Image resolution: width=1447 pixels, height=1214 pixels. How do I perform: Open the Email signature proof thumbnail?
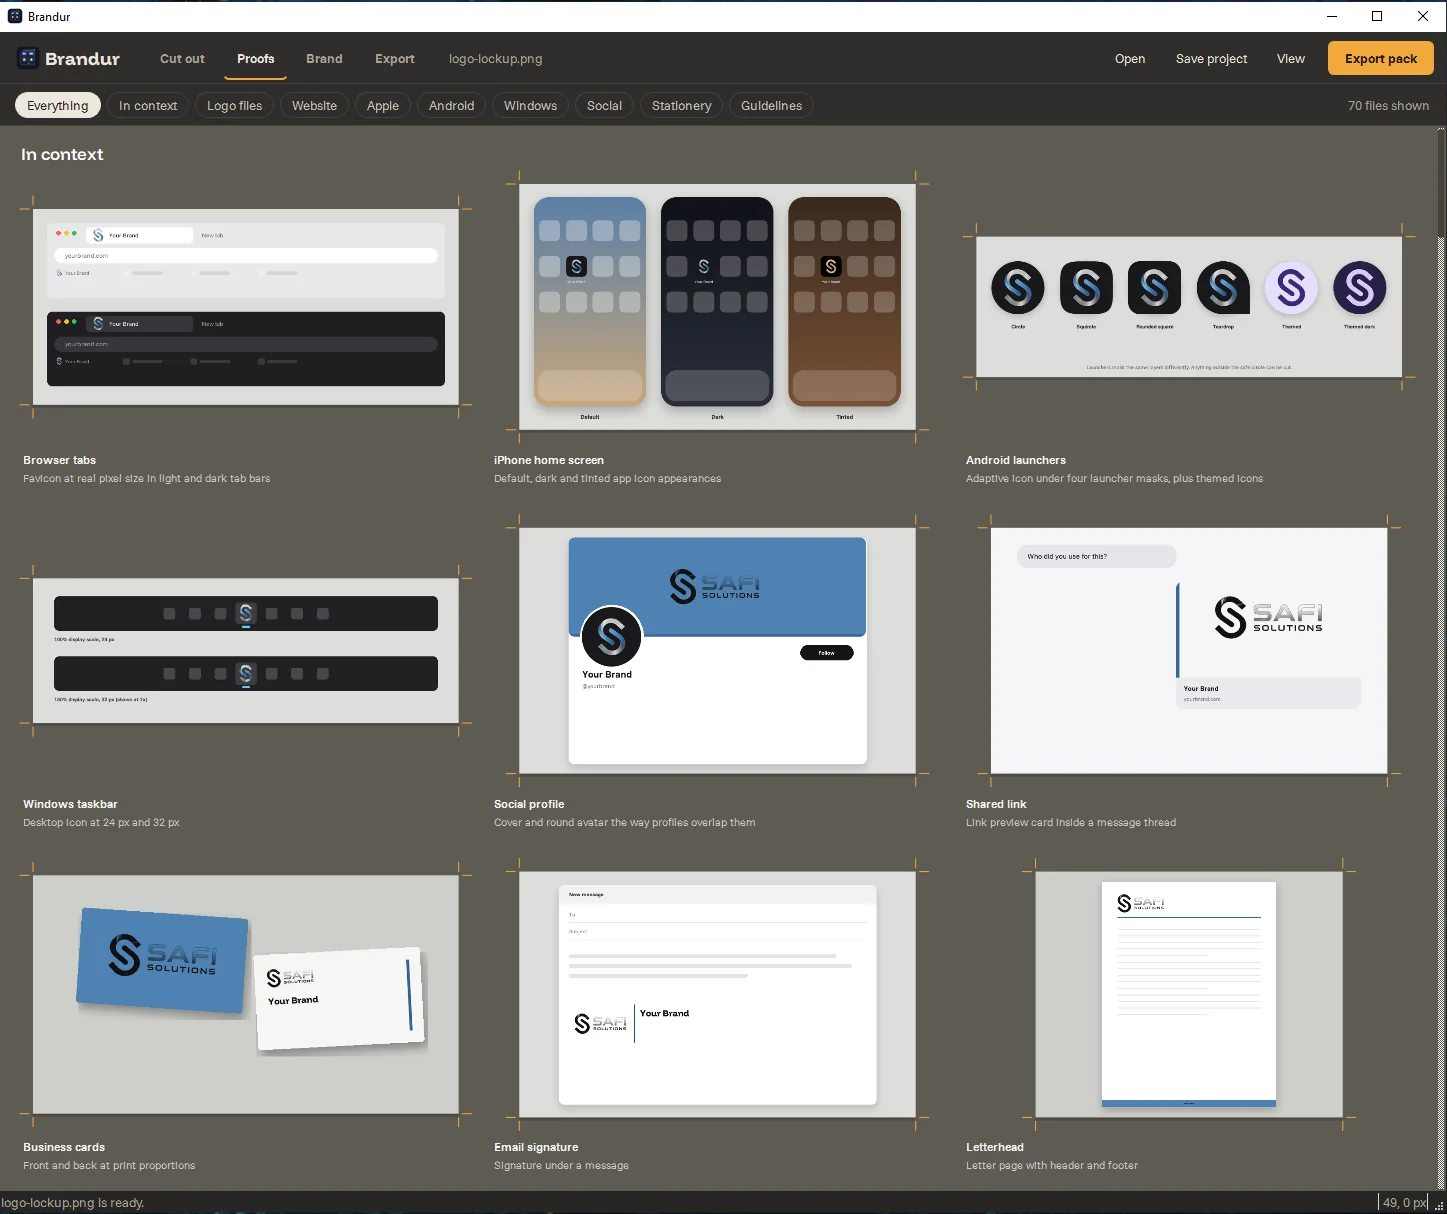718,995
